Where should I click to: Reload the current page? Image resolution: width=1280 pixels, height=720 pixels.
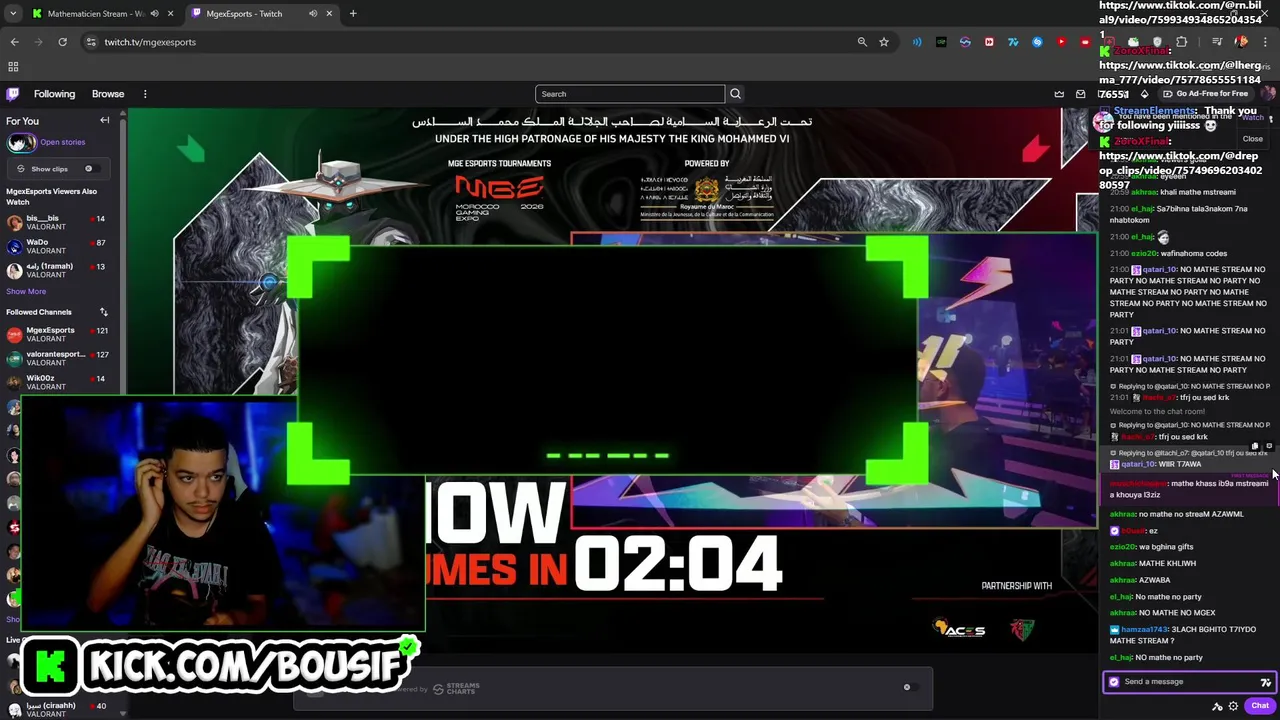[62, 42]
